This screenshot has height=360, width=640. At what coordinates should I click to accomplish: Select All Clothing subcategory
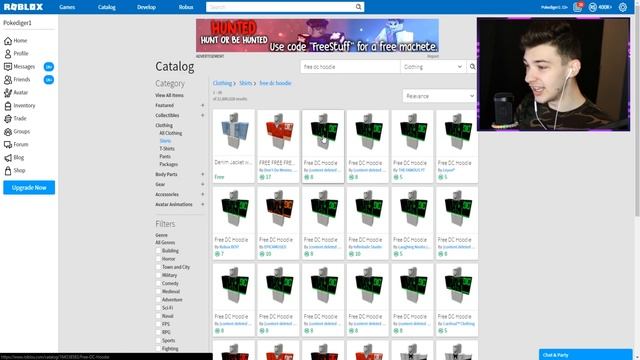(171, 133)
